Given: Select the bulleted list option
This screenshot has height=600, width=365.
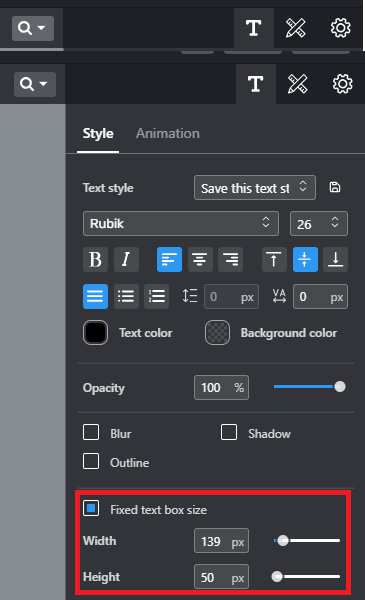Looking at the screenshot, I should [126, 297].
